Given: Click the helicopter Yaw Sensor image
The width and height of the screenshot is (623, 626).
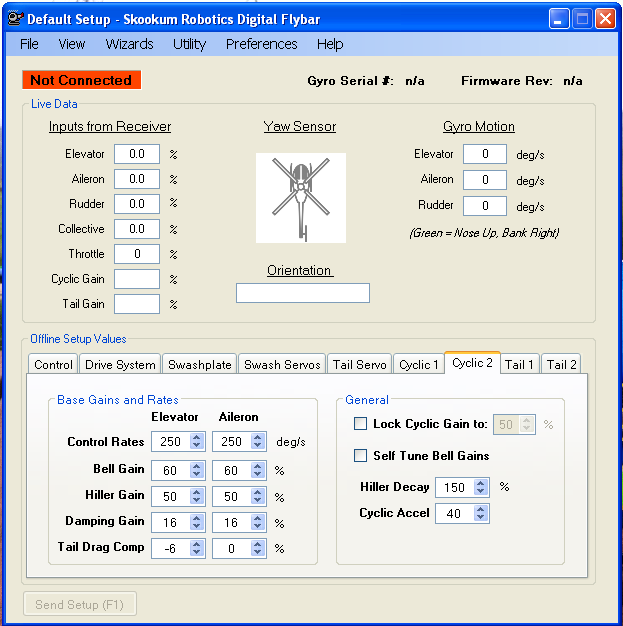Looking at the screenshot, I should (x=301, y=198).
